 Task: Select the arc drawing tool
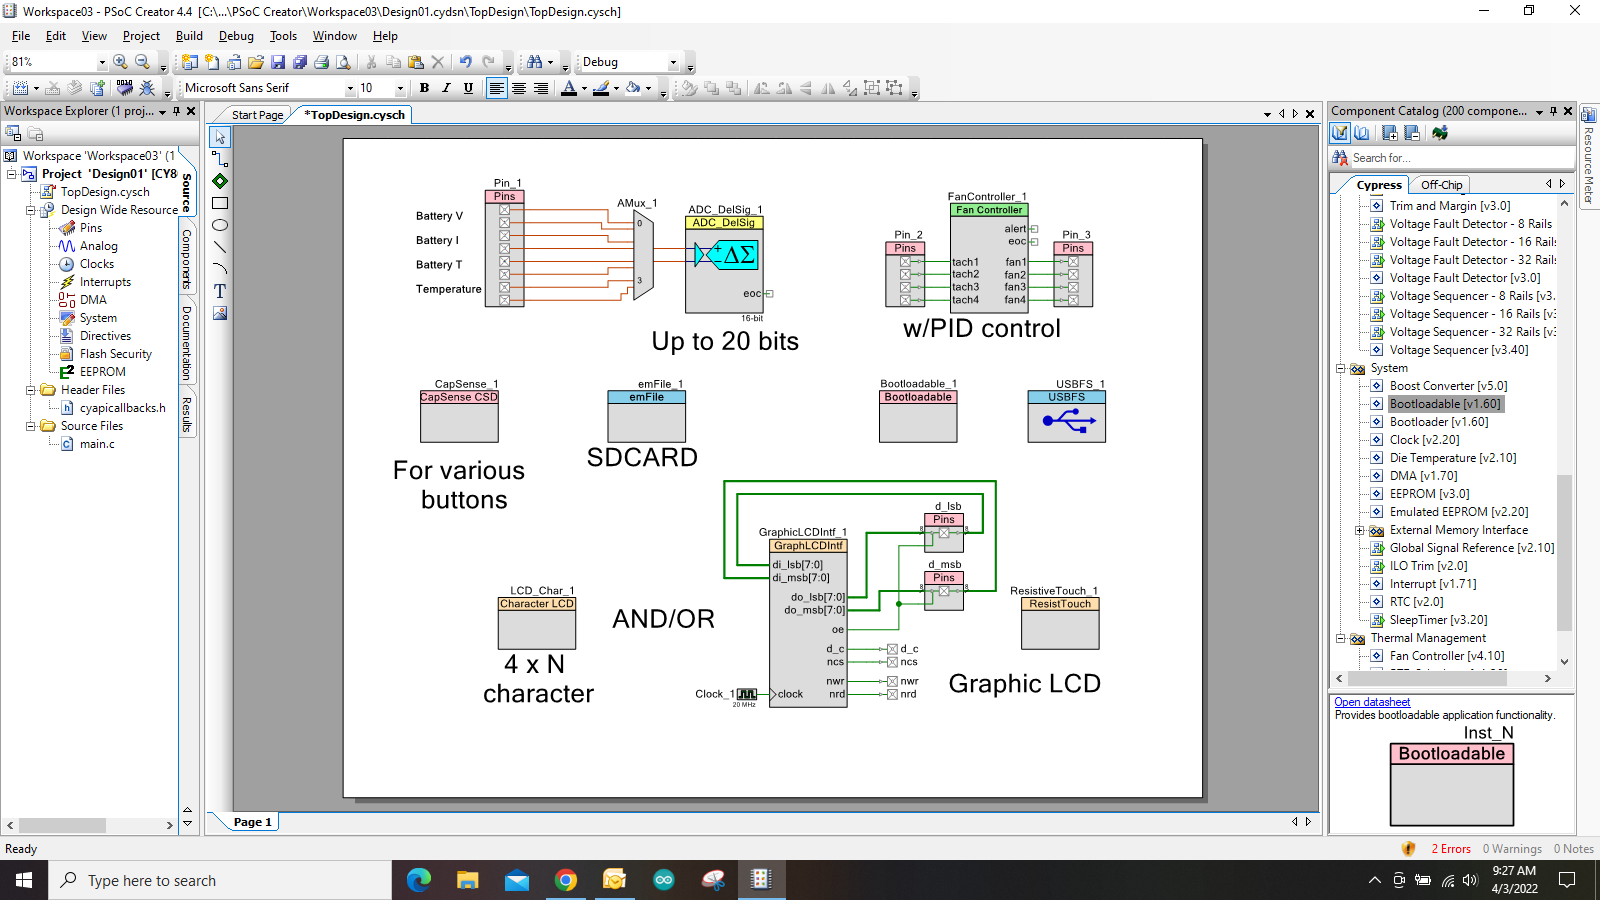pos(220,269)
